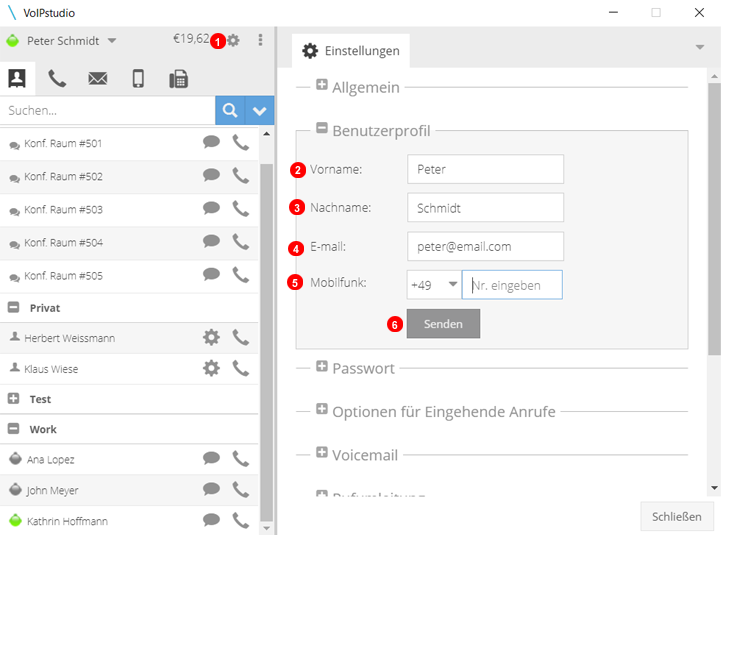Open gear settings for Klaus Wiese

tap(211, 368)
